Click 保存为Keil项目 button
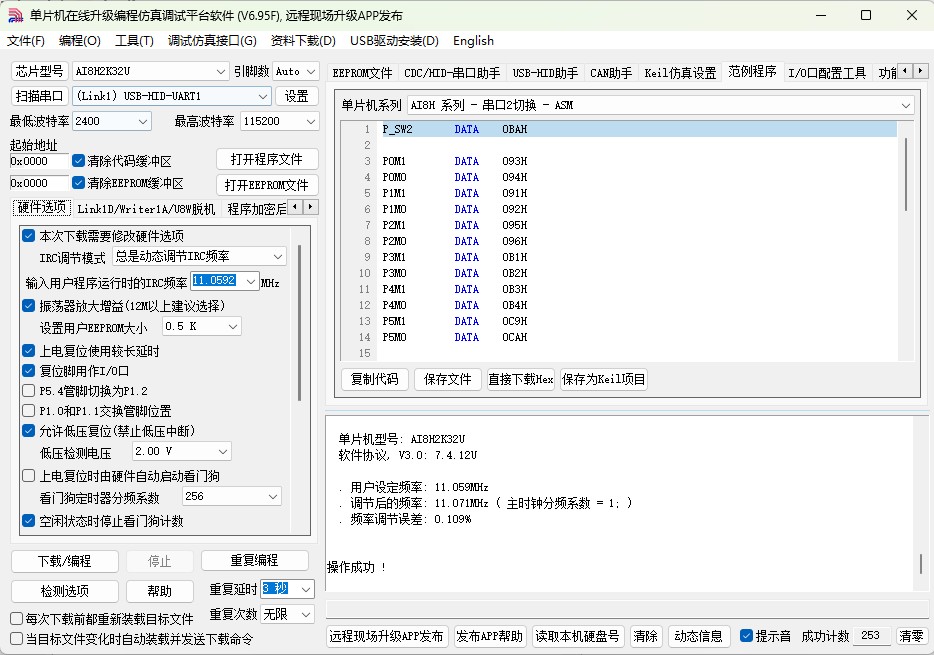This screenshot has width=934, height=655. pyautogui.click(x=603, y=379)
